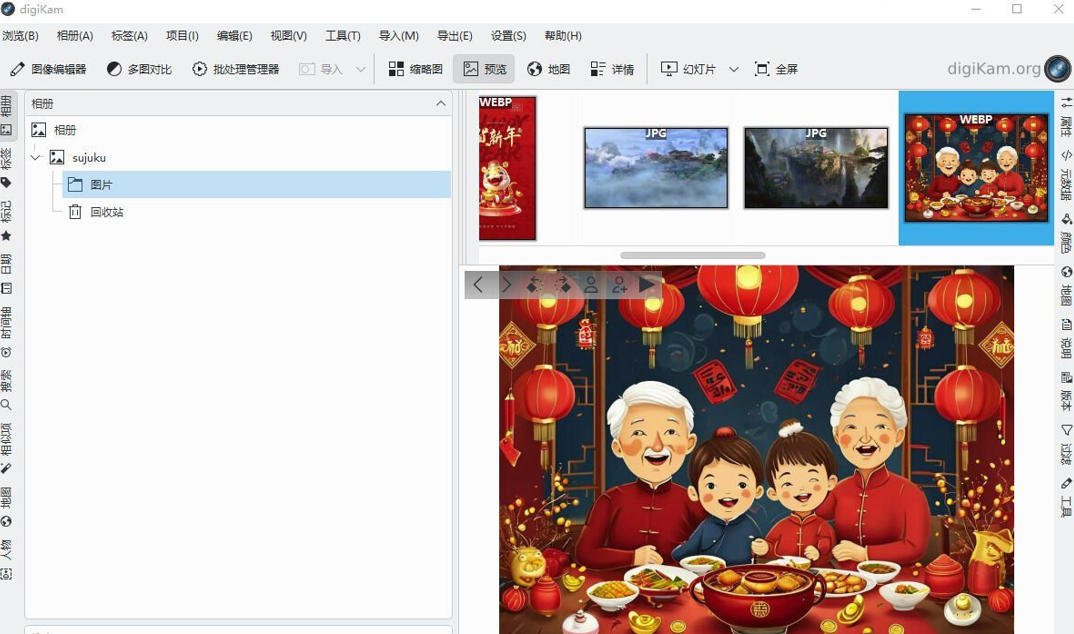
Task: Open the 图像编辑器 image editor
Action: 48,69
